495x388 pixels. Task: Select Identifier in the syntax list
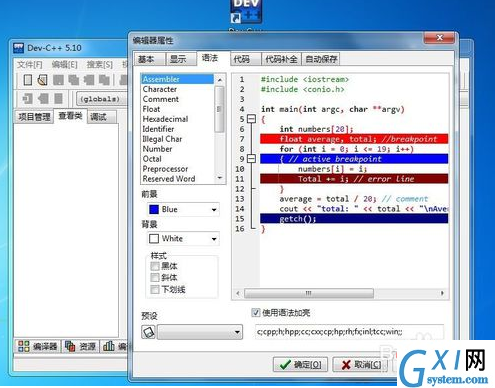tap(177, 129)
